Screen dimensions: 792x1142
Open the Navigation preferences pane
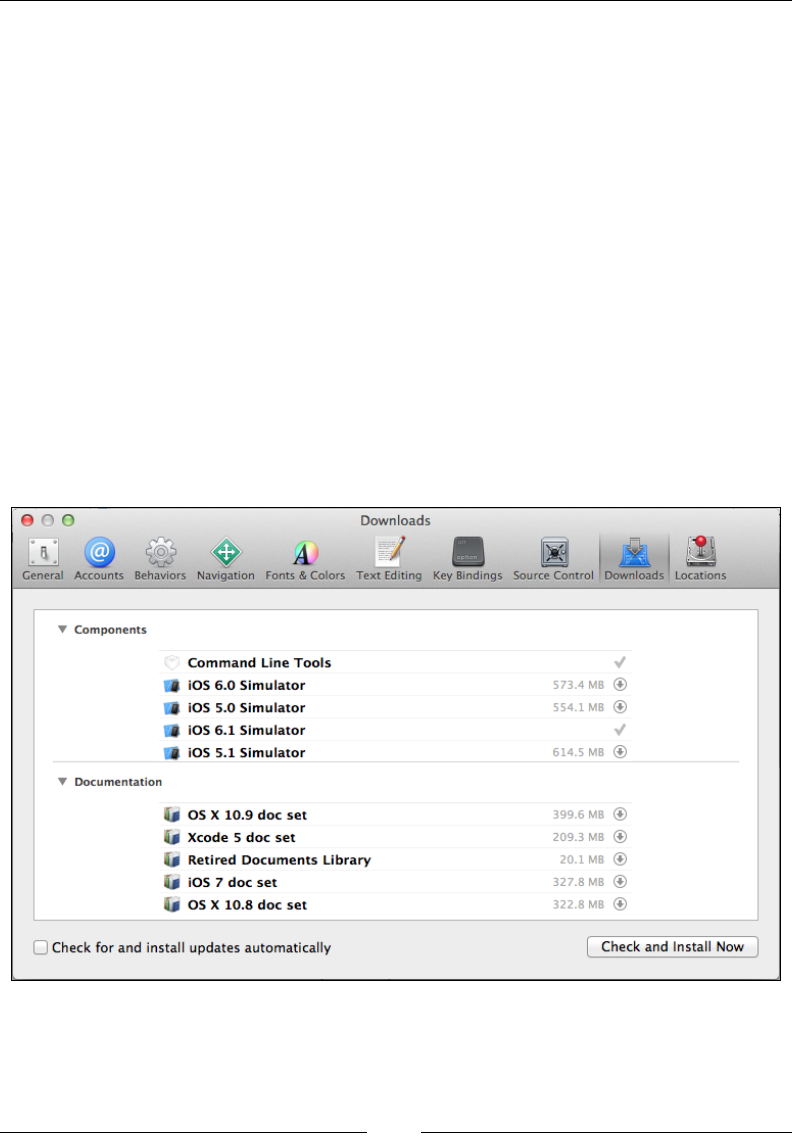pyautogui.click(x=226, y=559)
